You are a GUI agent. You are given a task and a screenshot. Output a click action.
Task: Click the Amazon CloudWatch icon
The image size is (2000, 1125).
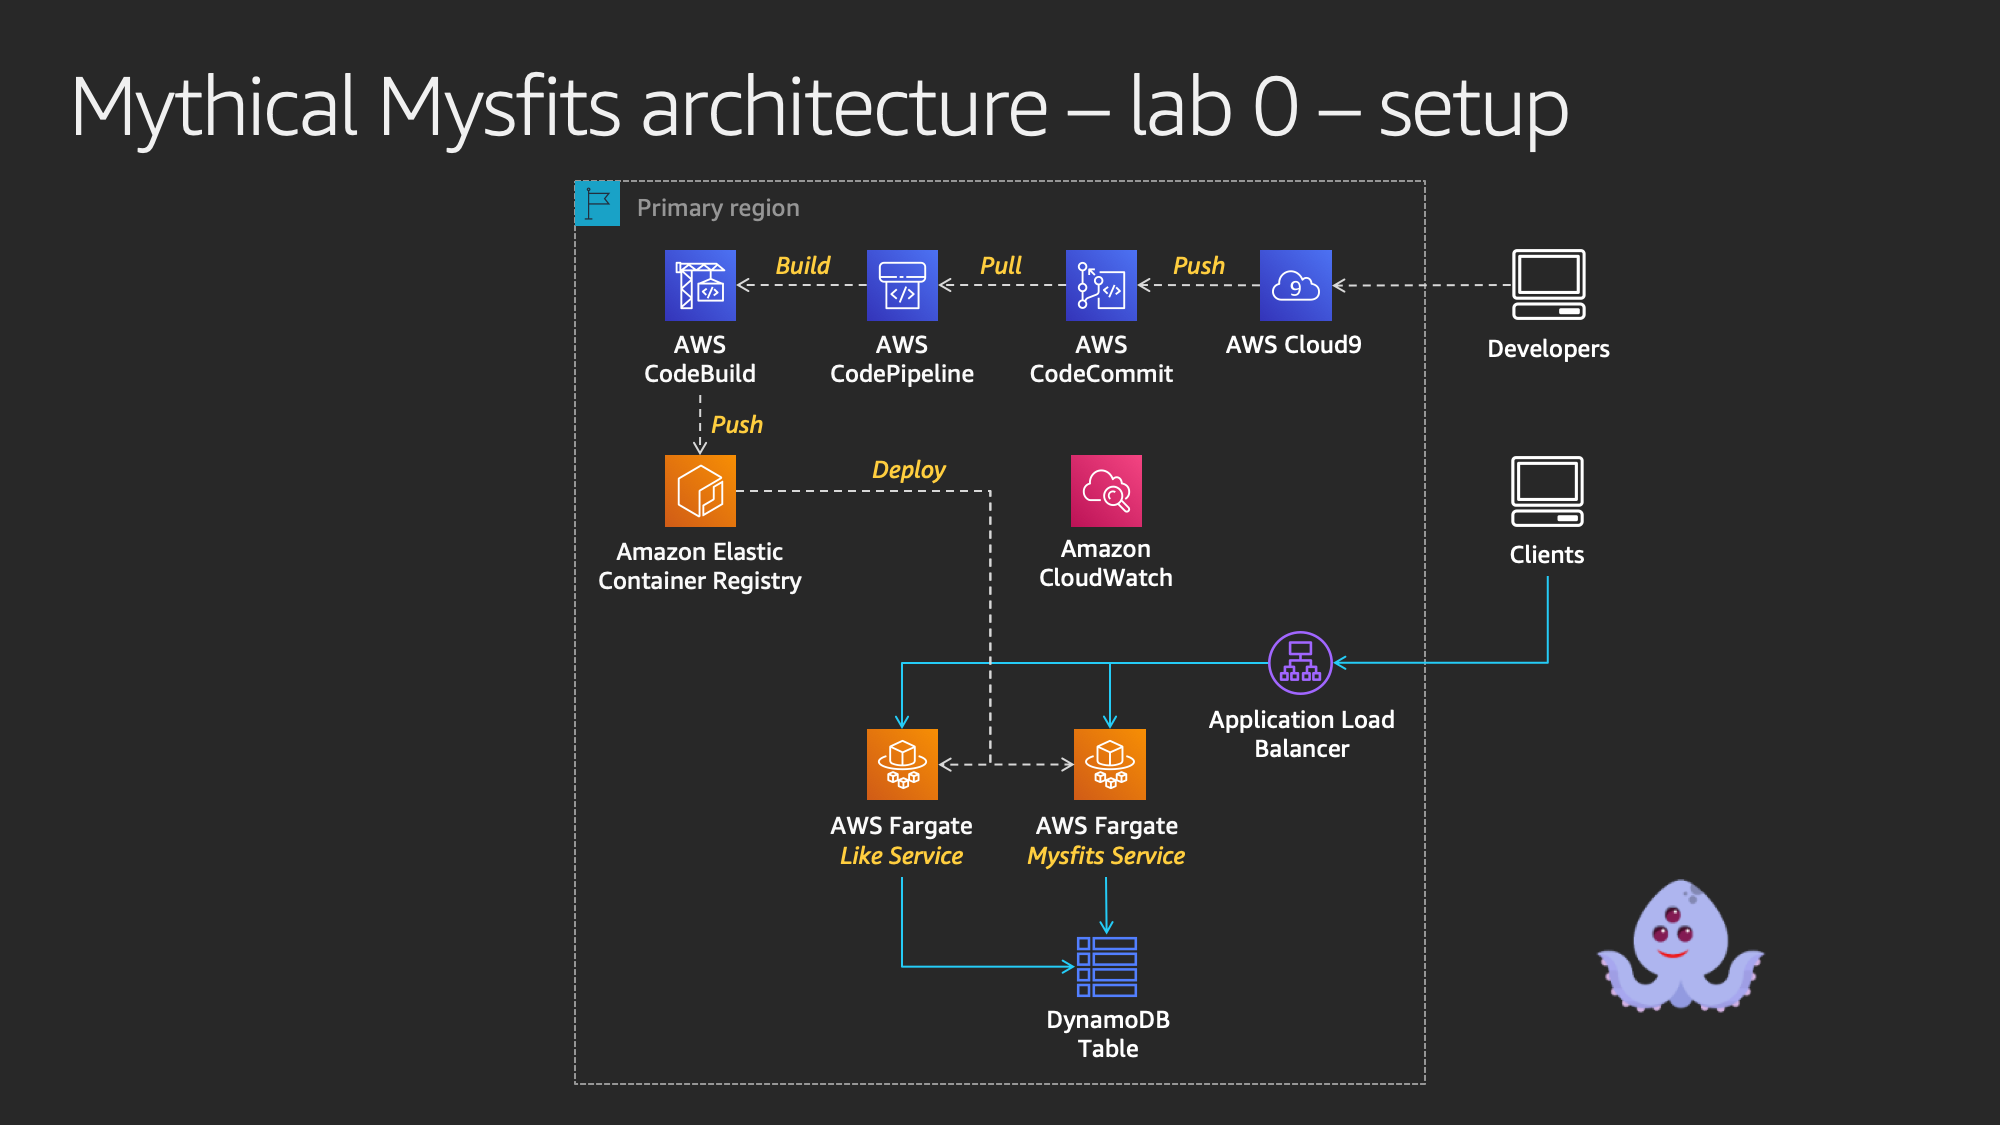(1106, 491)
